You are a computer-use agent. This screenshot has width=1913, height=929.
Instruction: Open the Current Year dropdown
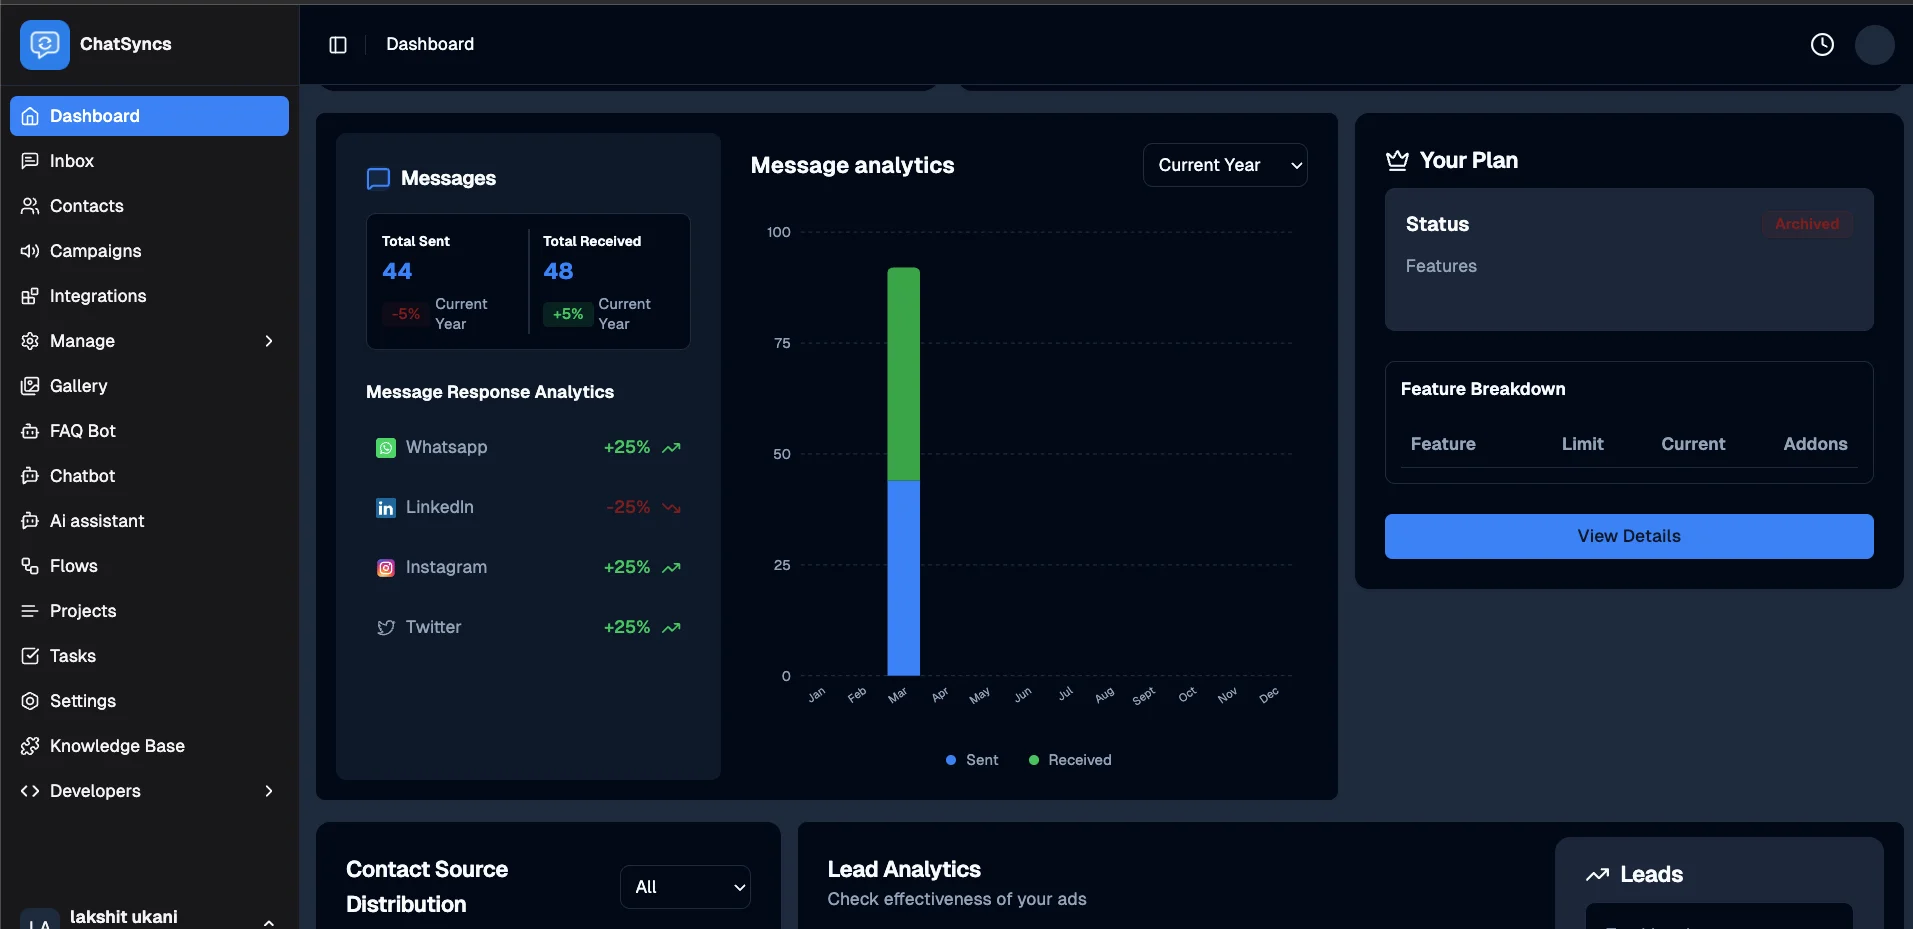click(1225, 165)
